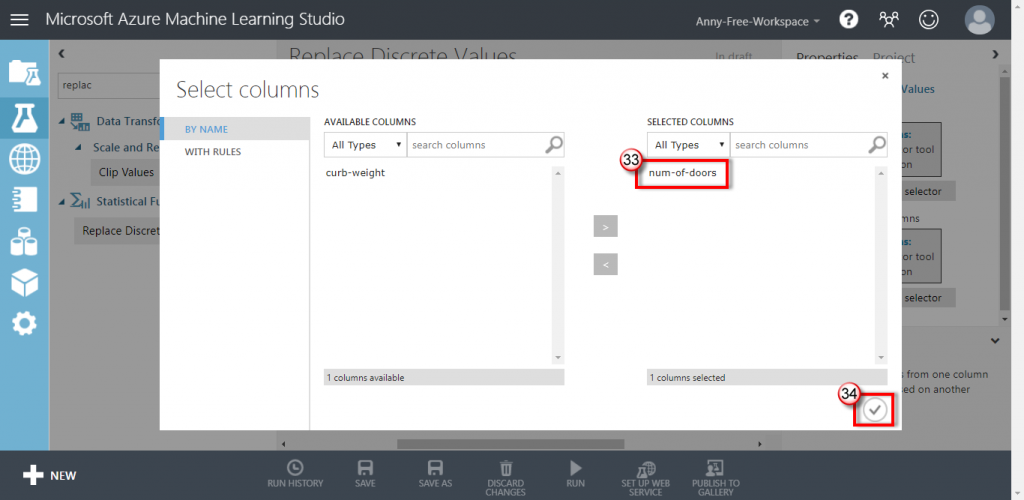The height and width of the screenshot is (500, 1024).
Task: Open the Web Services globe icon
Action: point(24,159)
